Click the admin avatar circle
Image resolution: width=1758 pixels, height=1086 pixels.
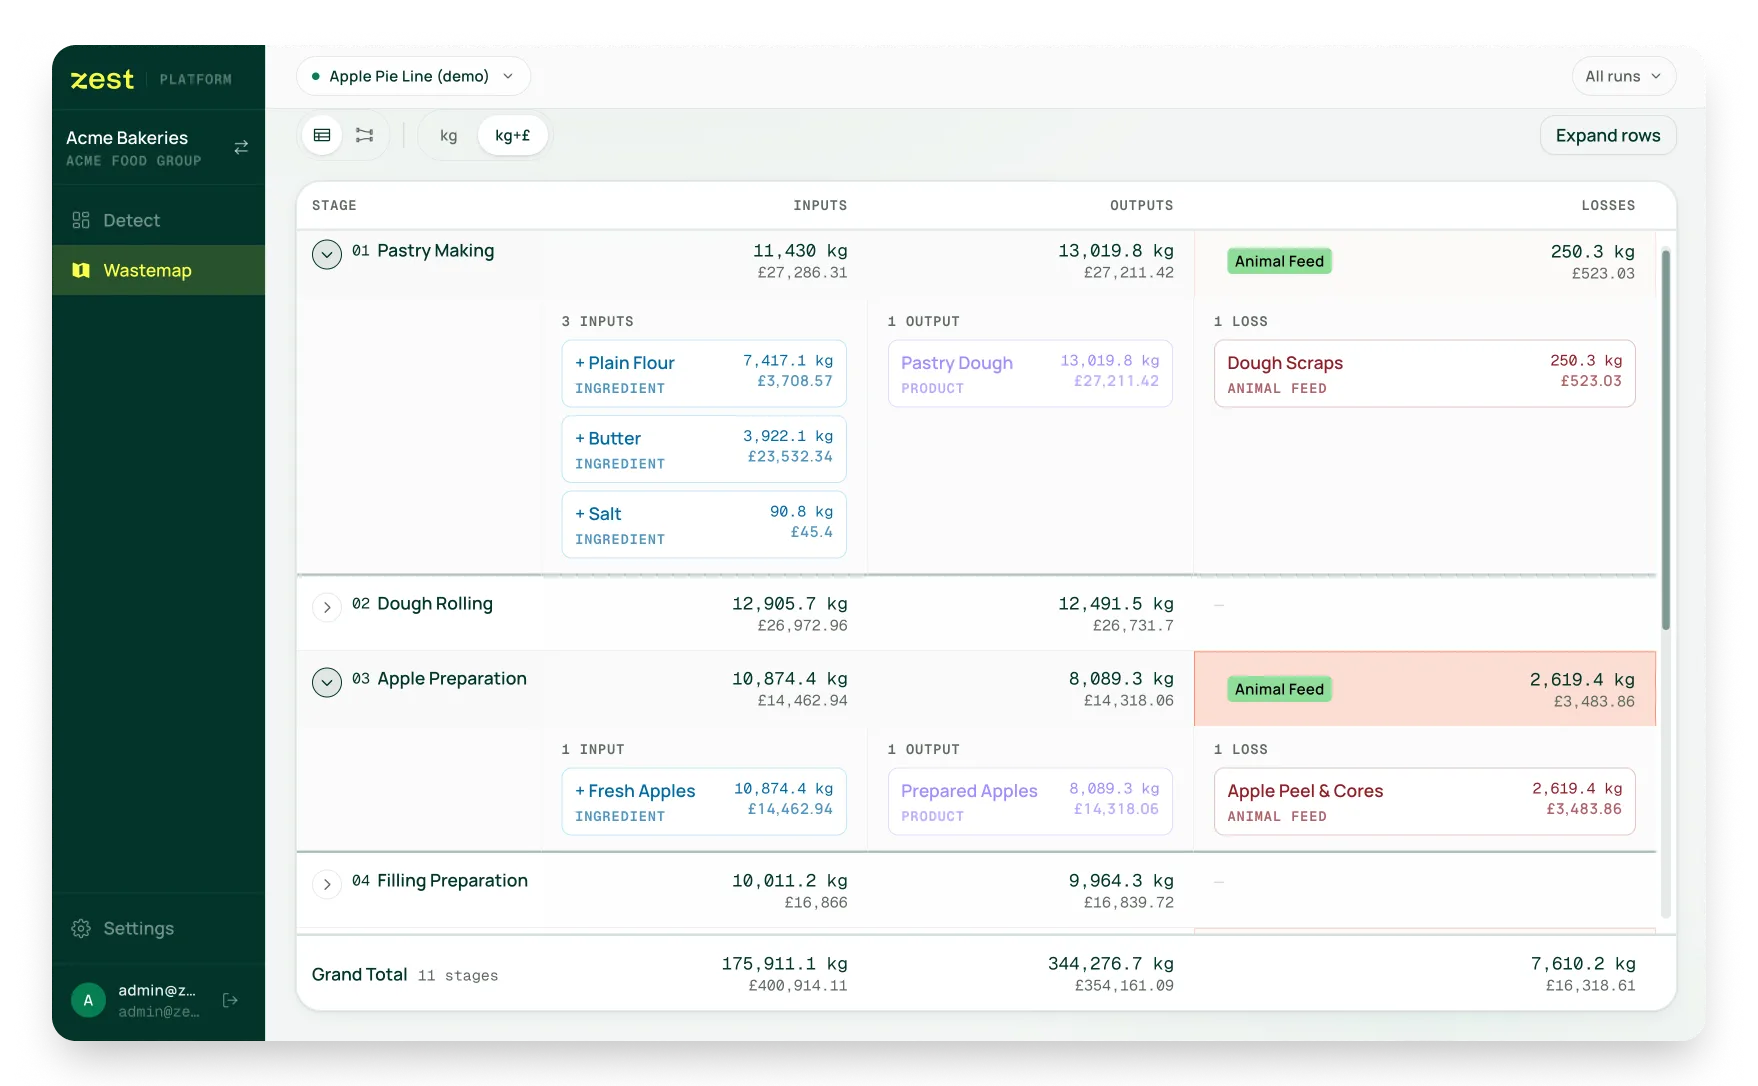pyautogui.click(x=88, y=1000)
